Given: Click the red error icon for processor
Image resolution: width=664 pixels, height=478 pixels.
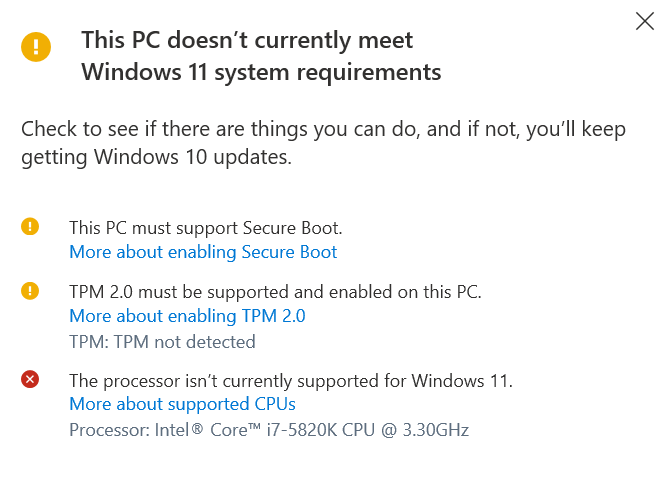Looking at the screenshot, I should (x=30, y=379).
